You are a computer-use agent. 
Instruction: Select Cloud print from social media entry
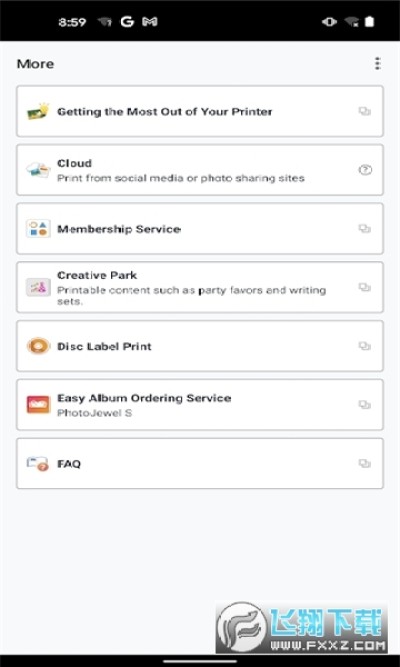pos(200,170)
